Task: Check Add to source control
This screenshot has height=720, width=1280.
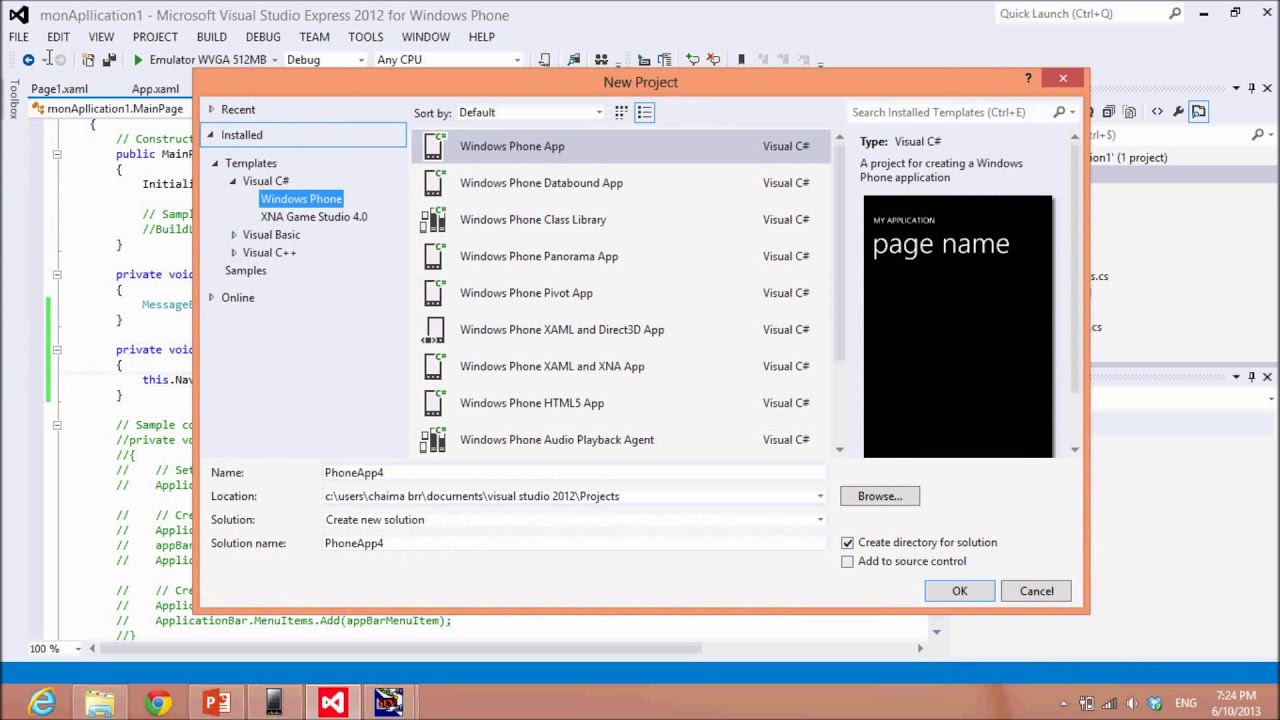Action: pos(847,562)
